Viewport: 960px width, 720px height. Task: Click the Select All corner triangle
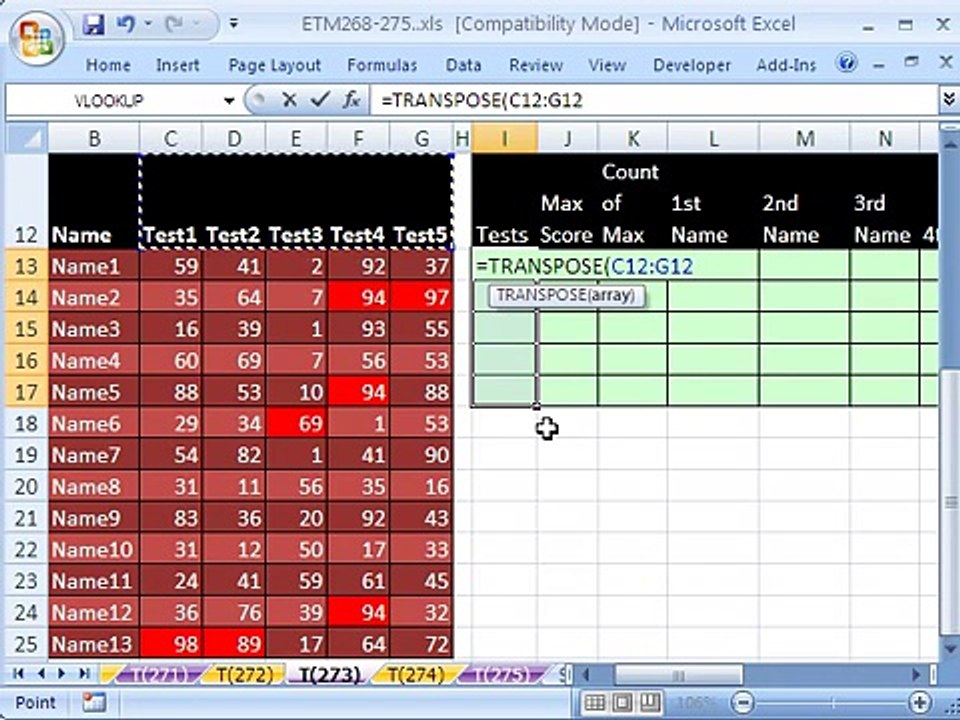[x=27, y=138]
